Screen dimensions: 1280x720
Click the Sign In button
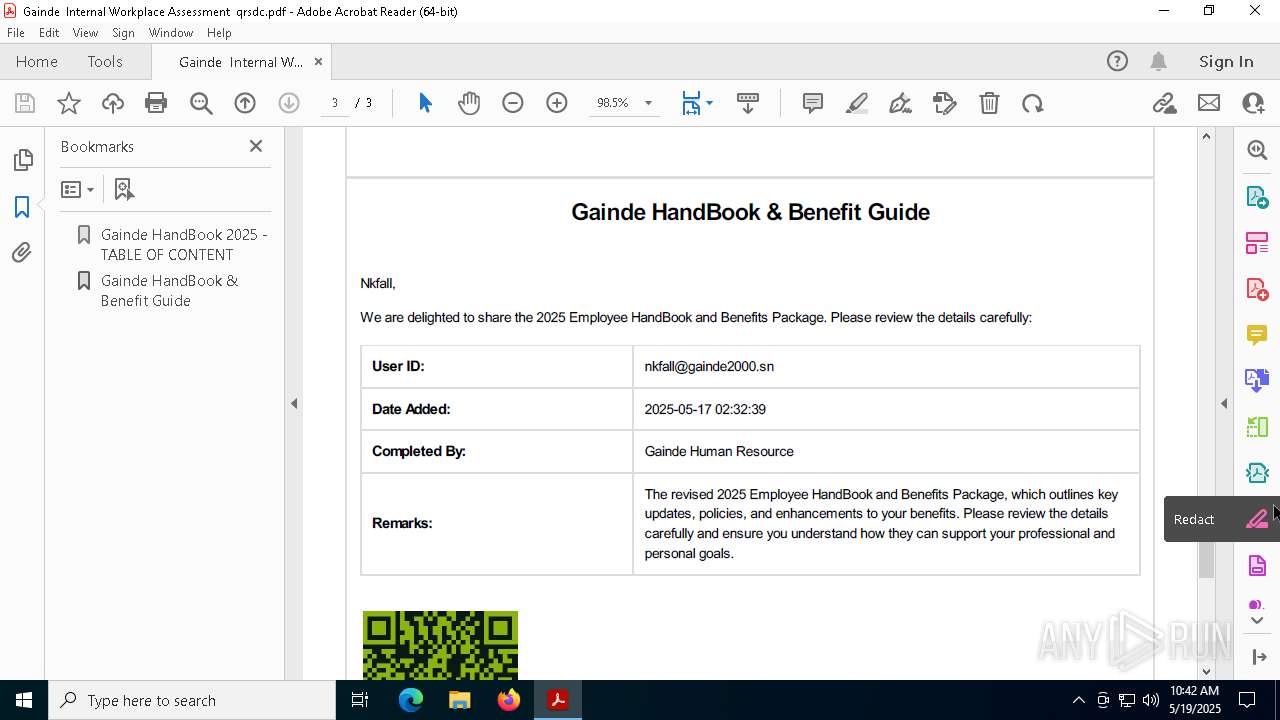[x=1226, y=62]
